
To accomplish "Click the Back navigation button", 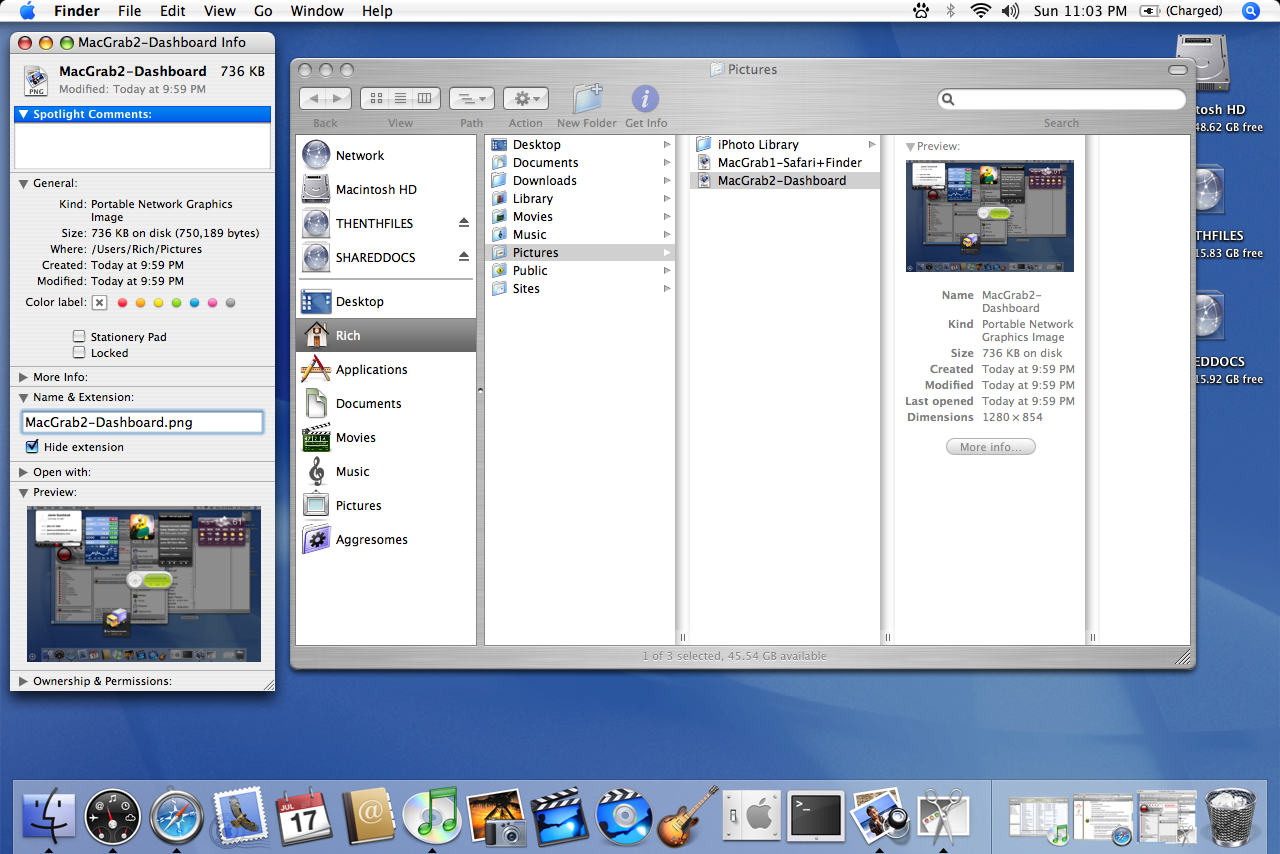I will [314, 98].
